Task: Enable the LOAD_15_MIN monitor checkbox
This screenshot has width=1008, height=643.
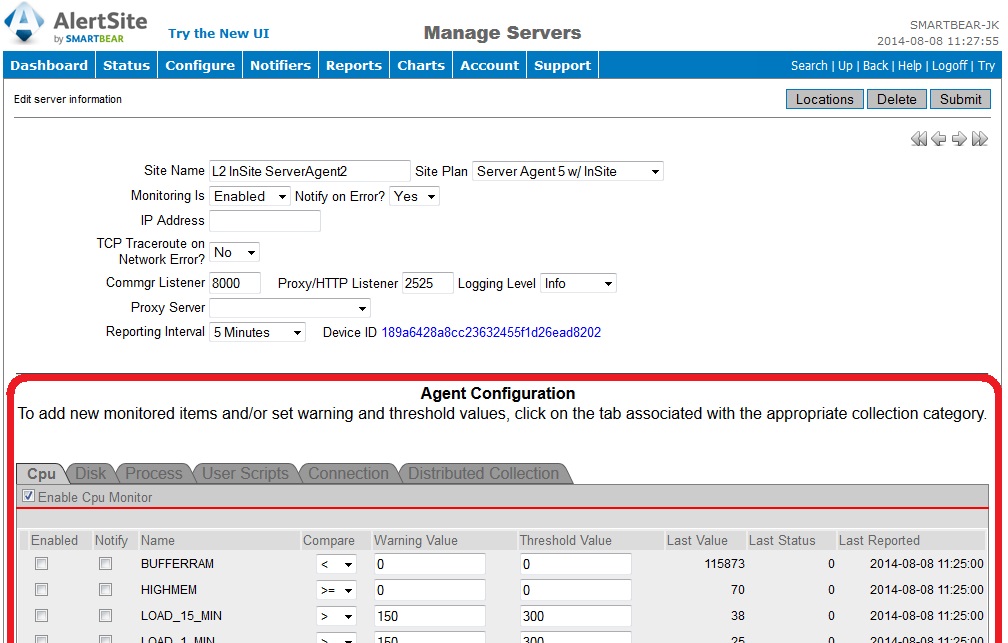Action: point(42,616)
